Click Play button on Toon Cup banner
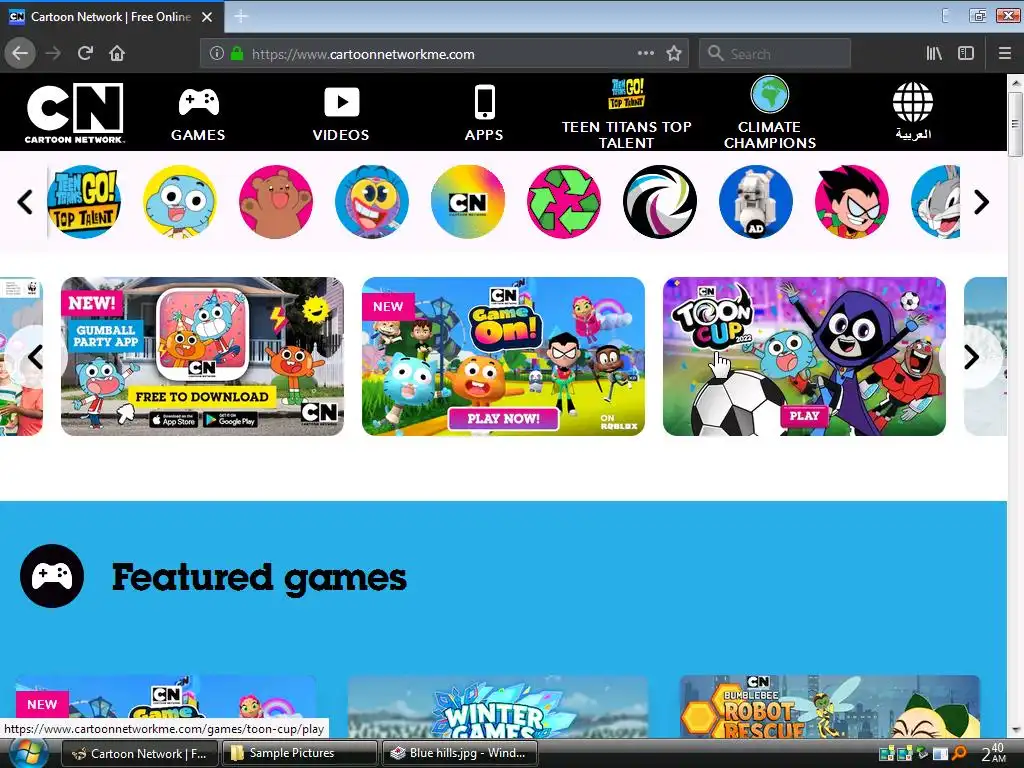This screenshot has width=1024, height=768. [x=804, y=416]
